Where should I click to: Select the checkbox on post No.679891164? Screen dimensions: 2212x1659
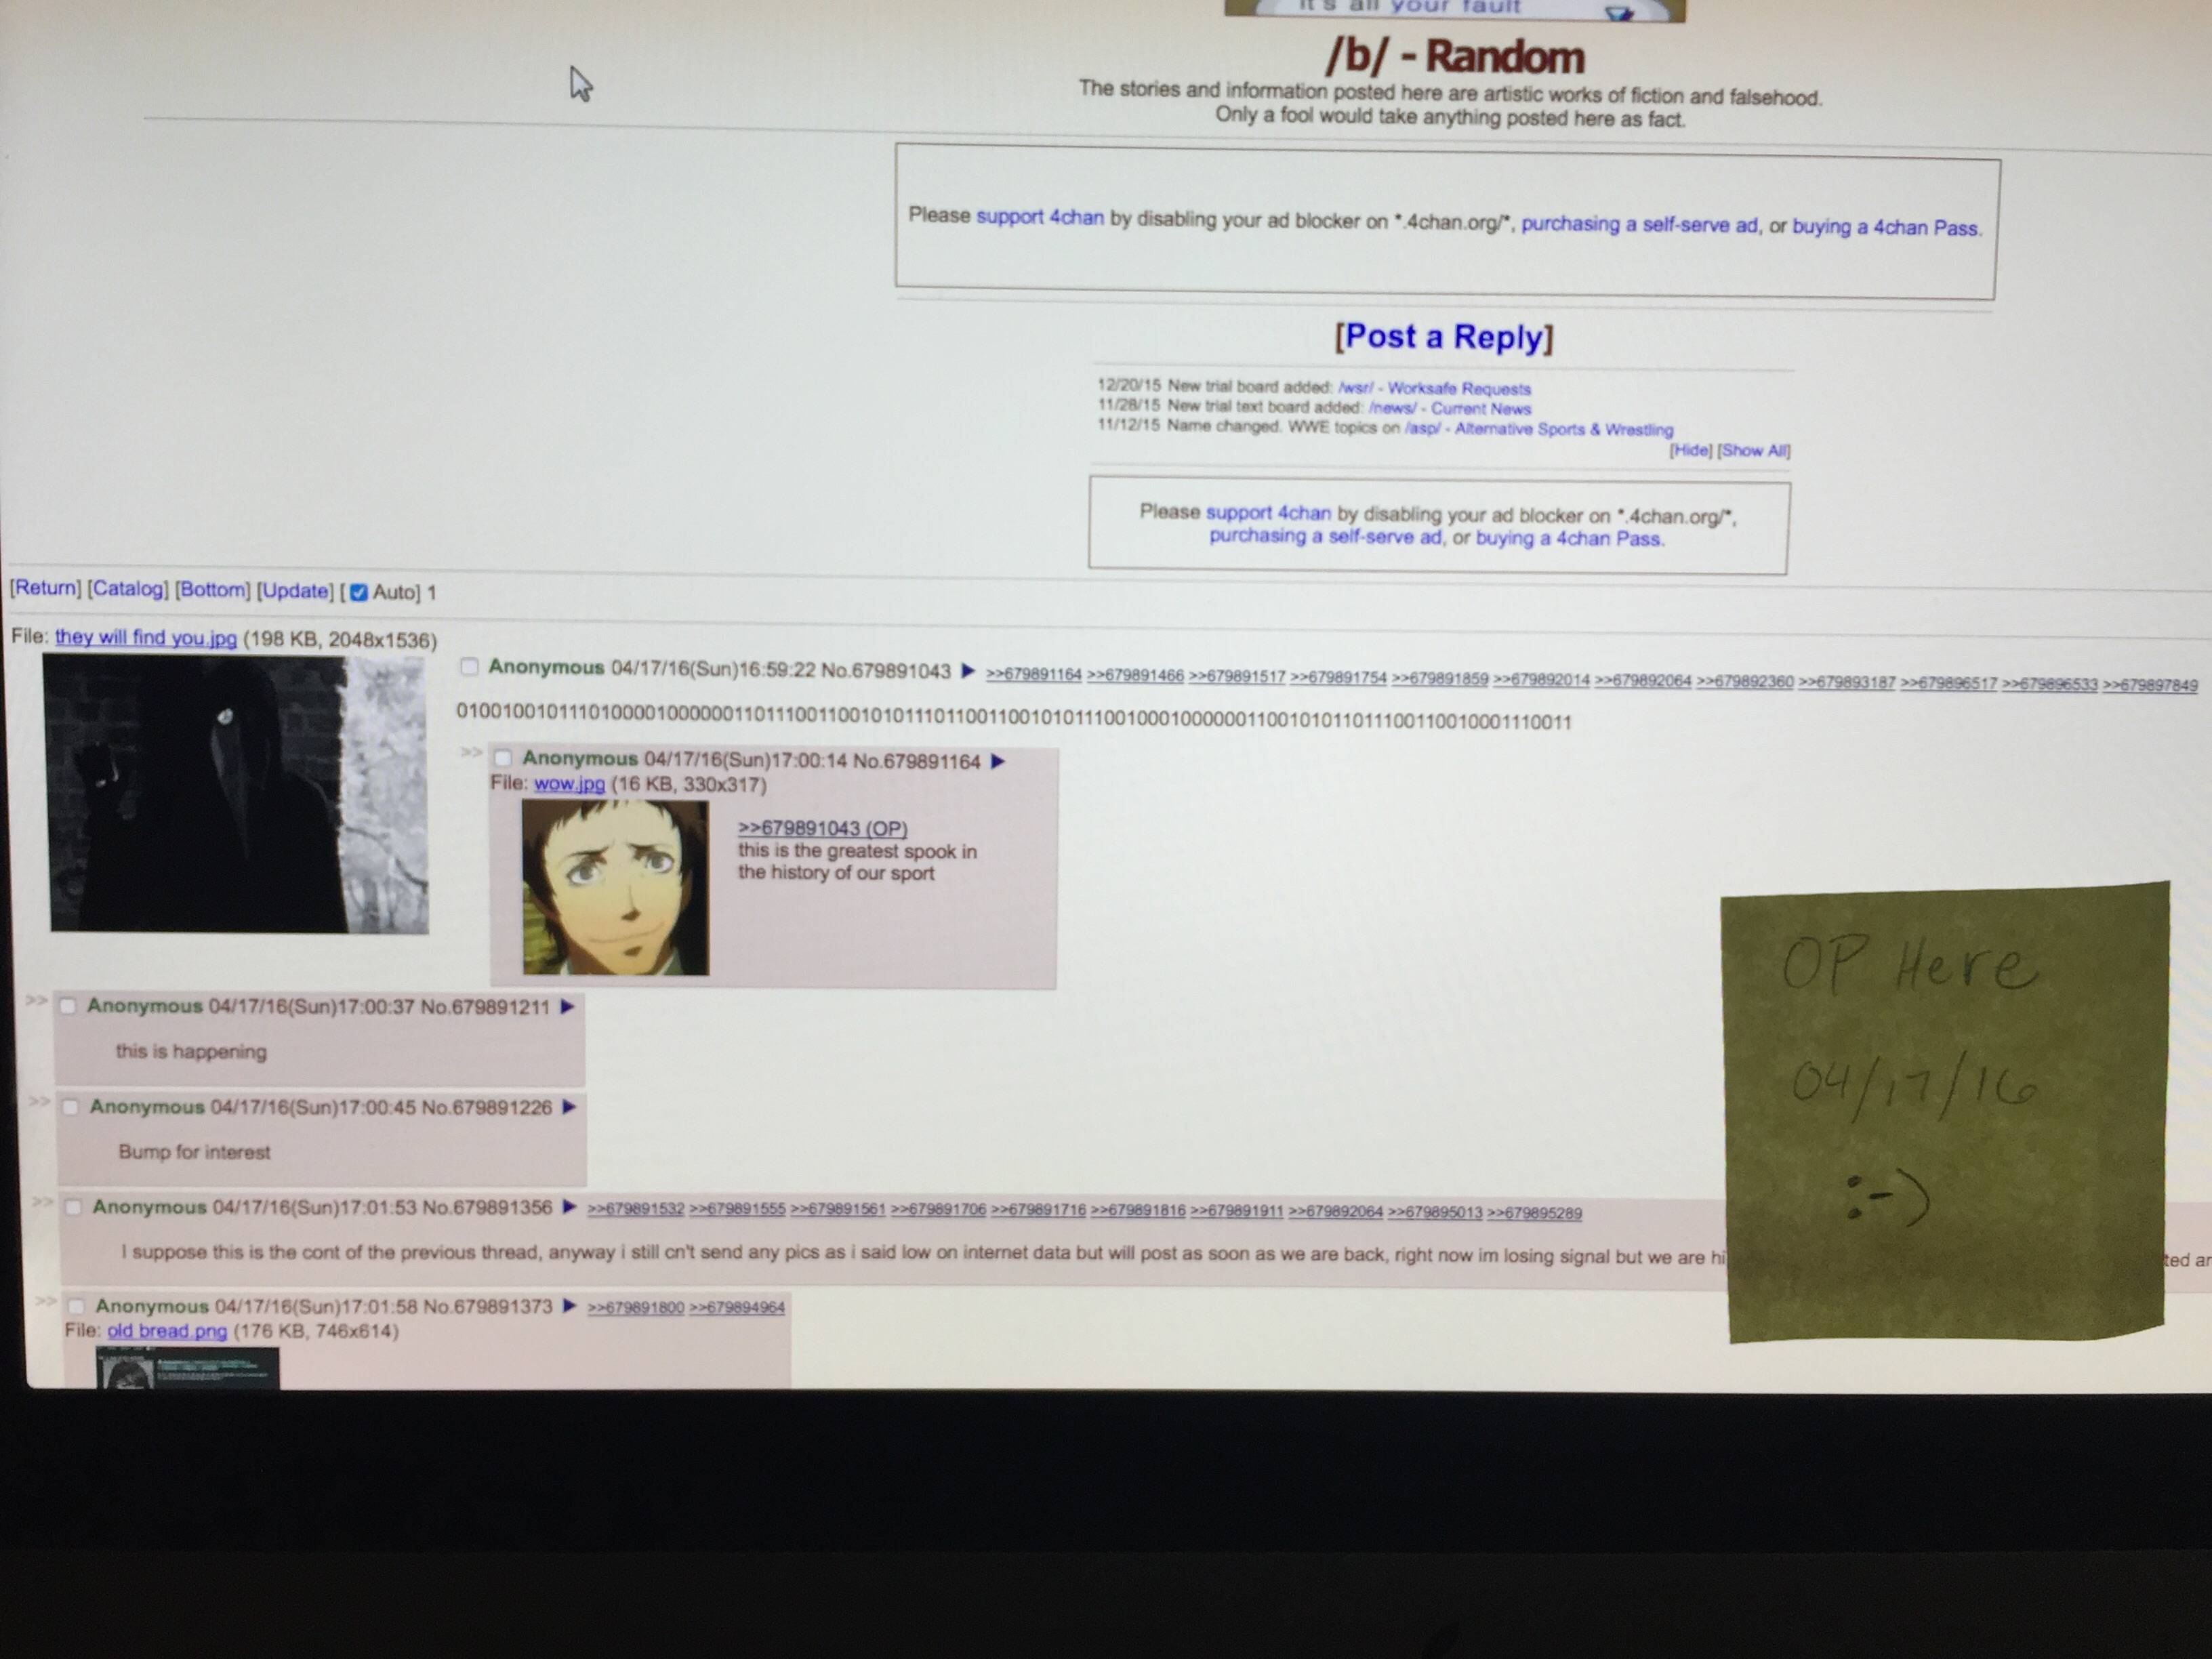[503, 758]
